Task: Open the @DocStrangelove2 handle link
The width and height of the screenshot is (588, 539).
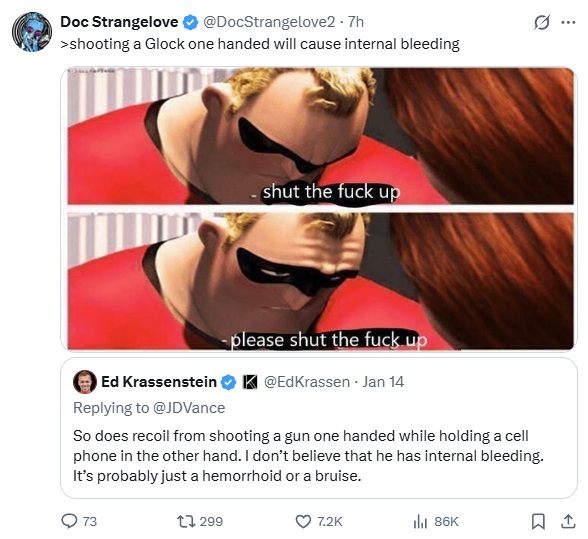Action: pos(269,22)
